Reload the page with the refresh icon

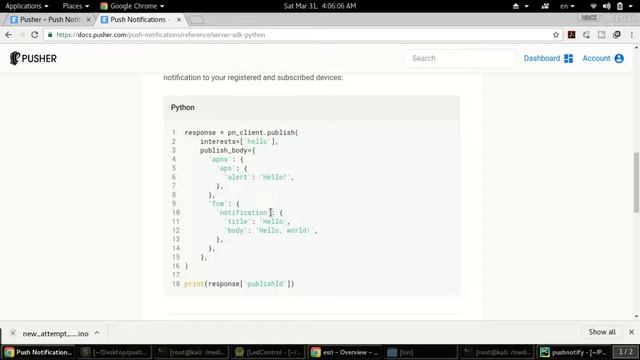click(x=35, y=35)
